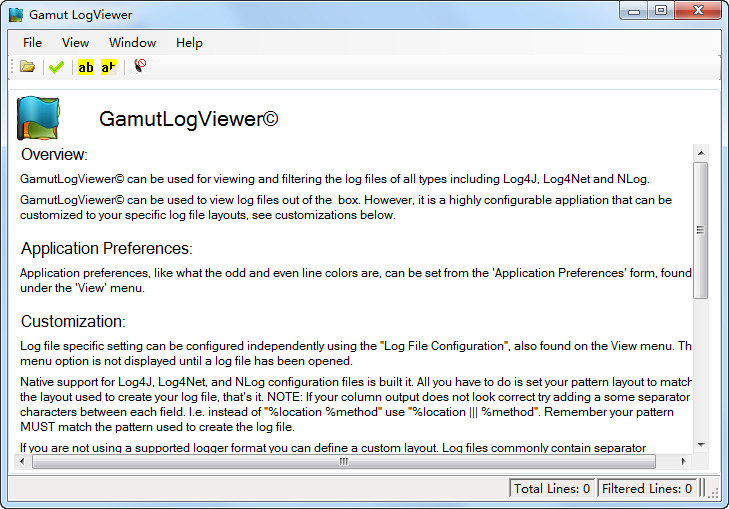Click the vertical scrollbar up arrow
729x509 pixels.
[701, 152]
